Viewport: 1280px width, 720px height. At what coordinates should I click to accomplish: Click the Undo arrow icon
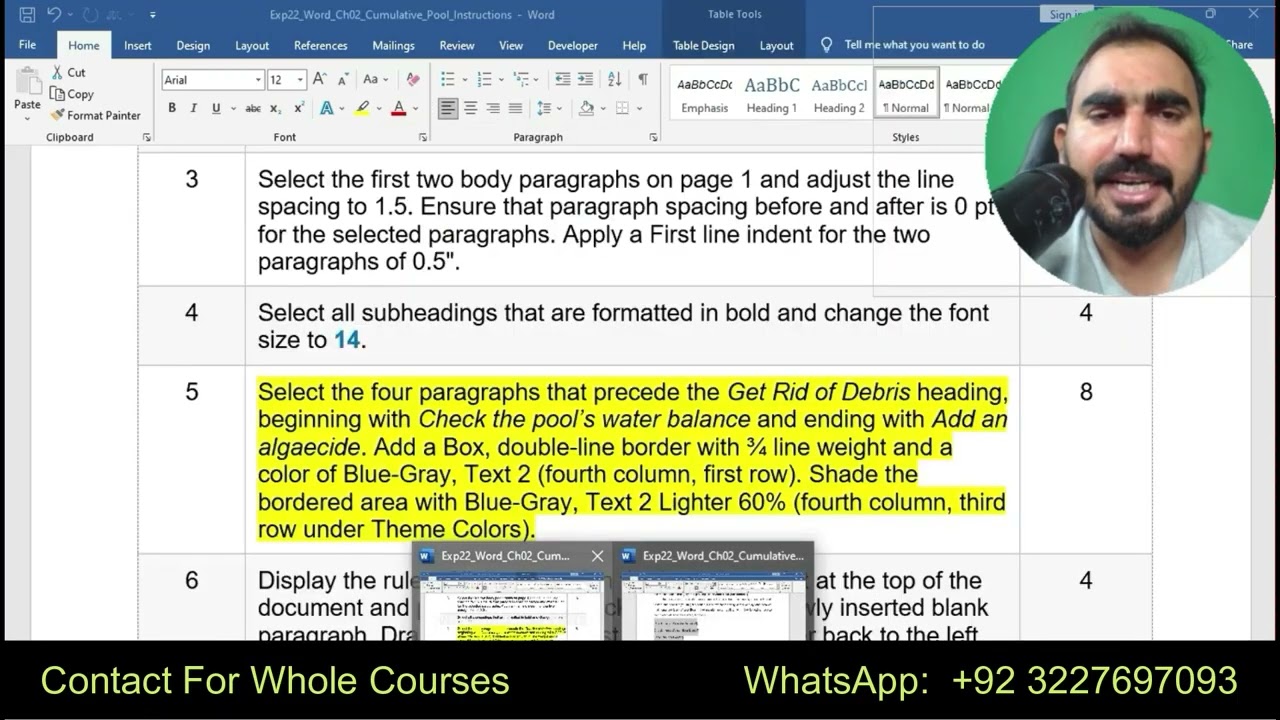click(54, 15)
